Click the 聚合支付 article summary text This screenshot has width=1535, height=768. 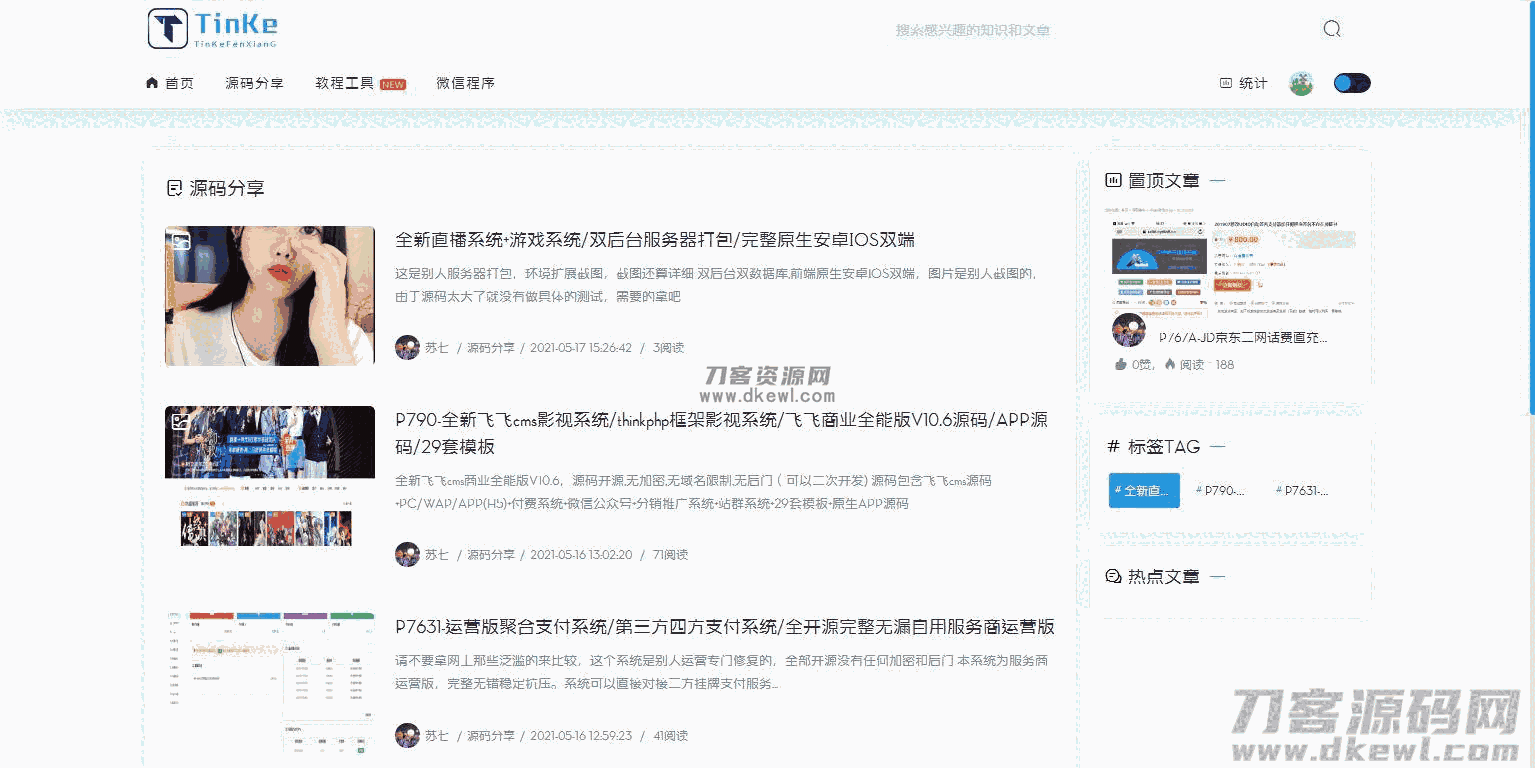pos(721,672)
